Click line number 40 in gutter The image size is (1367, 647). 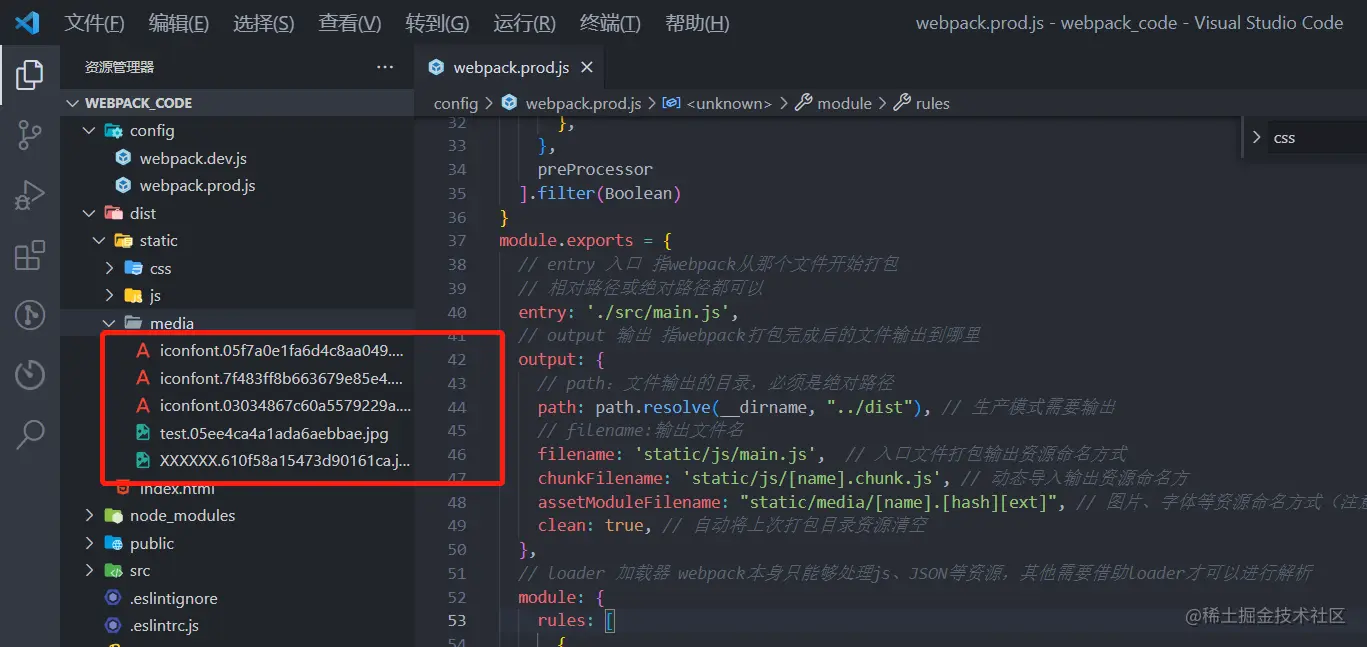[x=457, y=312]
